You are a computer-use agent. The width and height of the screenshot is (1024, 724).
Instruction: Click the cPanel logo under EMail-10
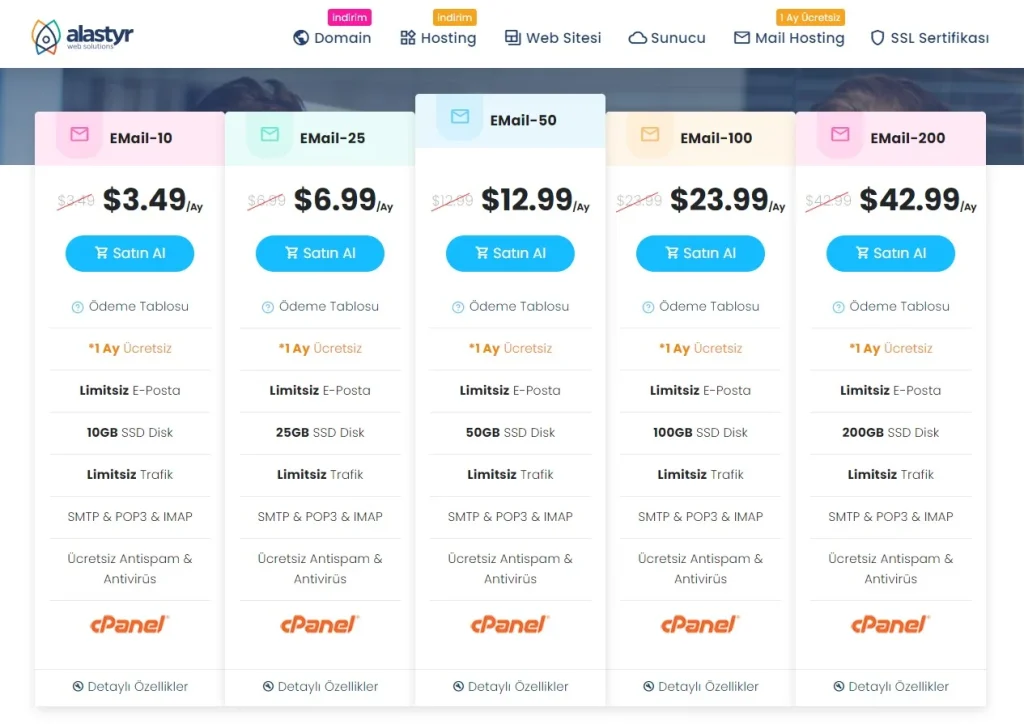[129, 625]
